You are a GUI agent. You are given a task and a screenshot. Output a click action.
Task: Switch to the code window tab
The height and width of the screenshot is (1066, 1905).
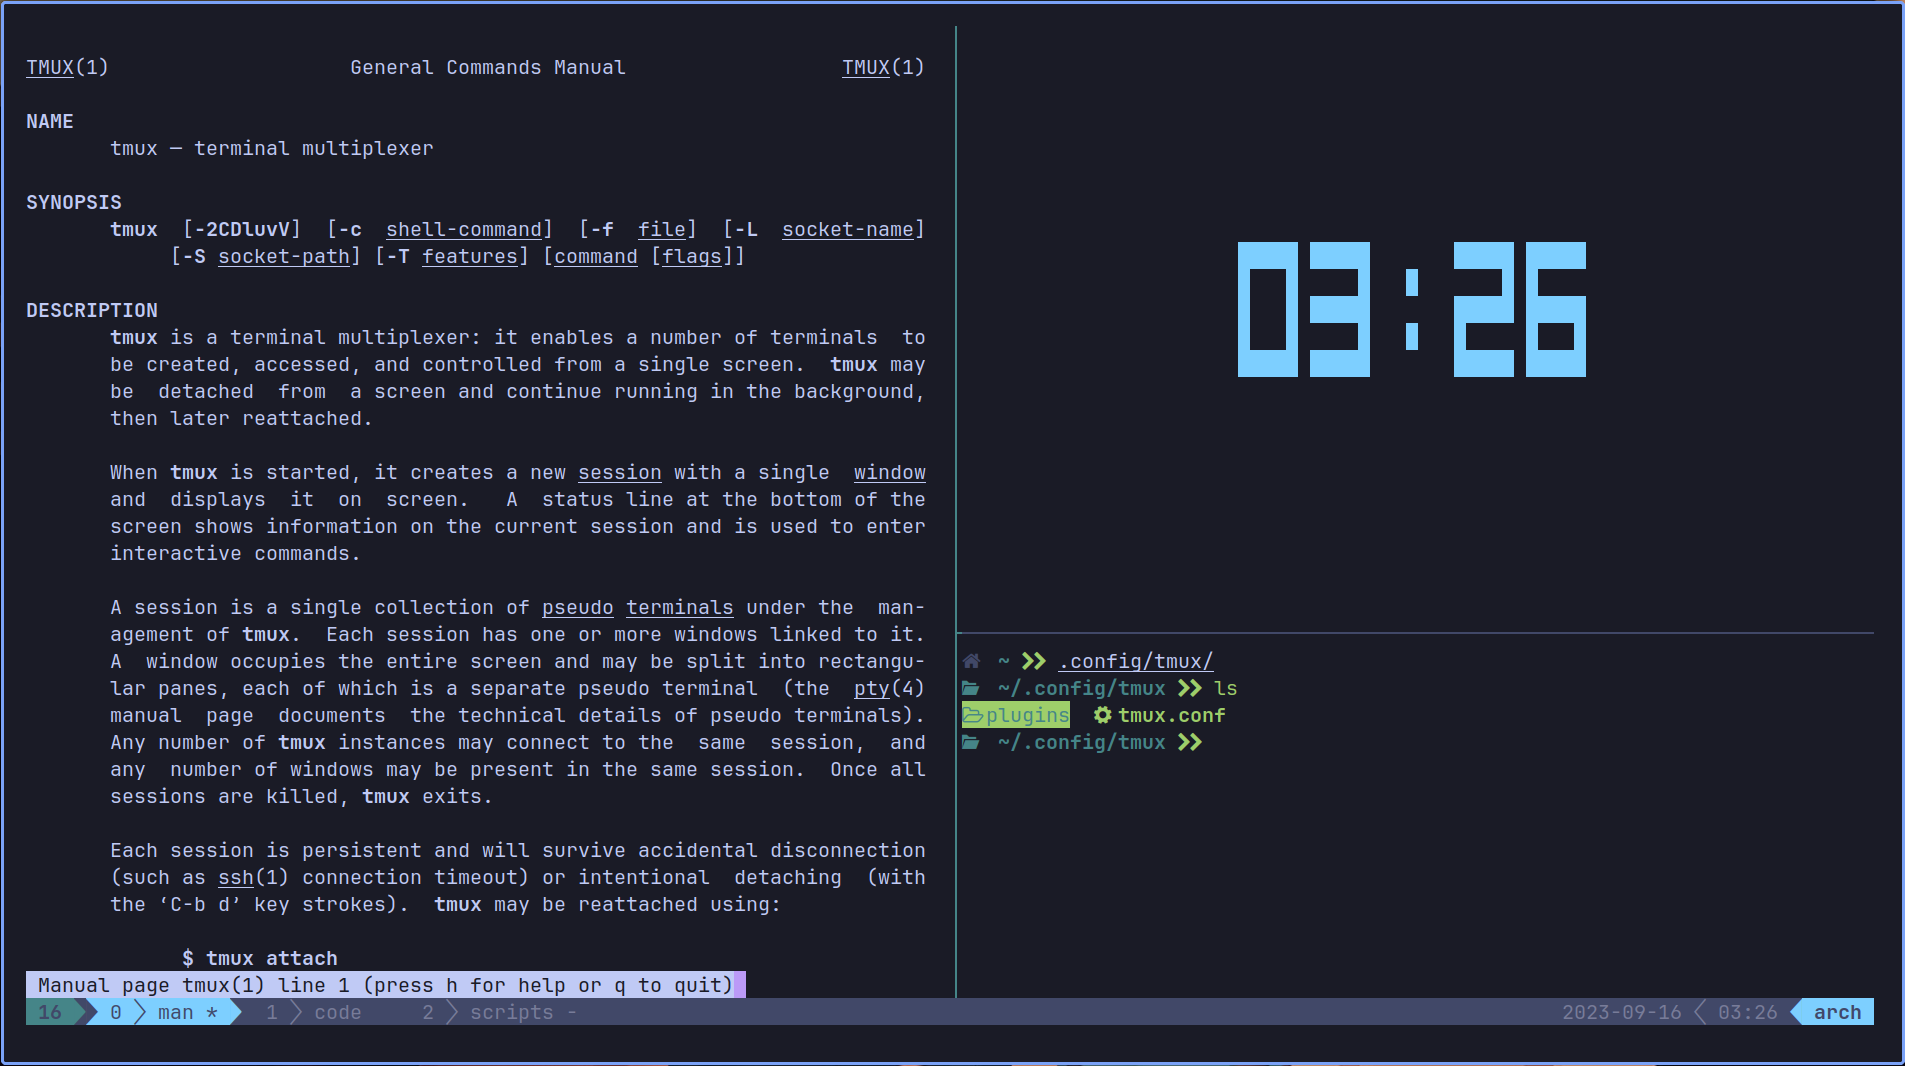click(x=338, y=1012)
